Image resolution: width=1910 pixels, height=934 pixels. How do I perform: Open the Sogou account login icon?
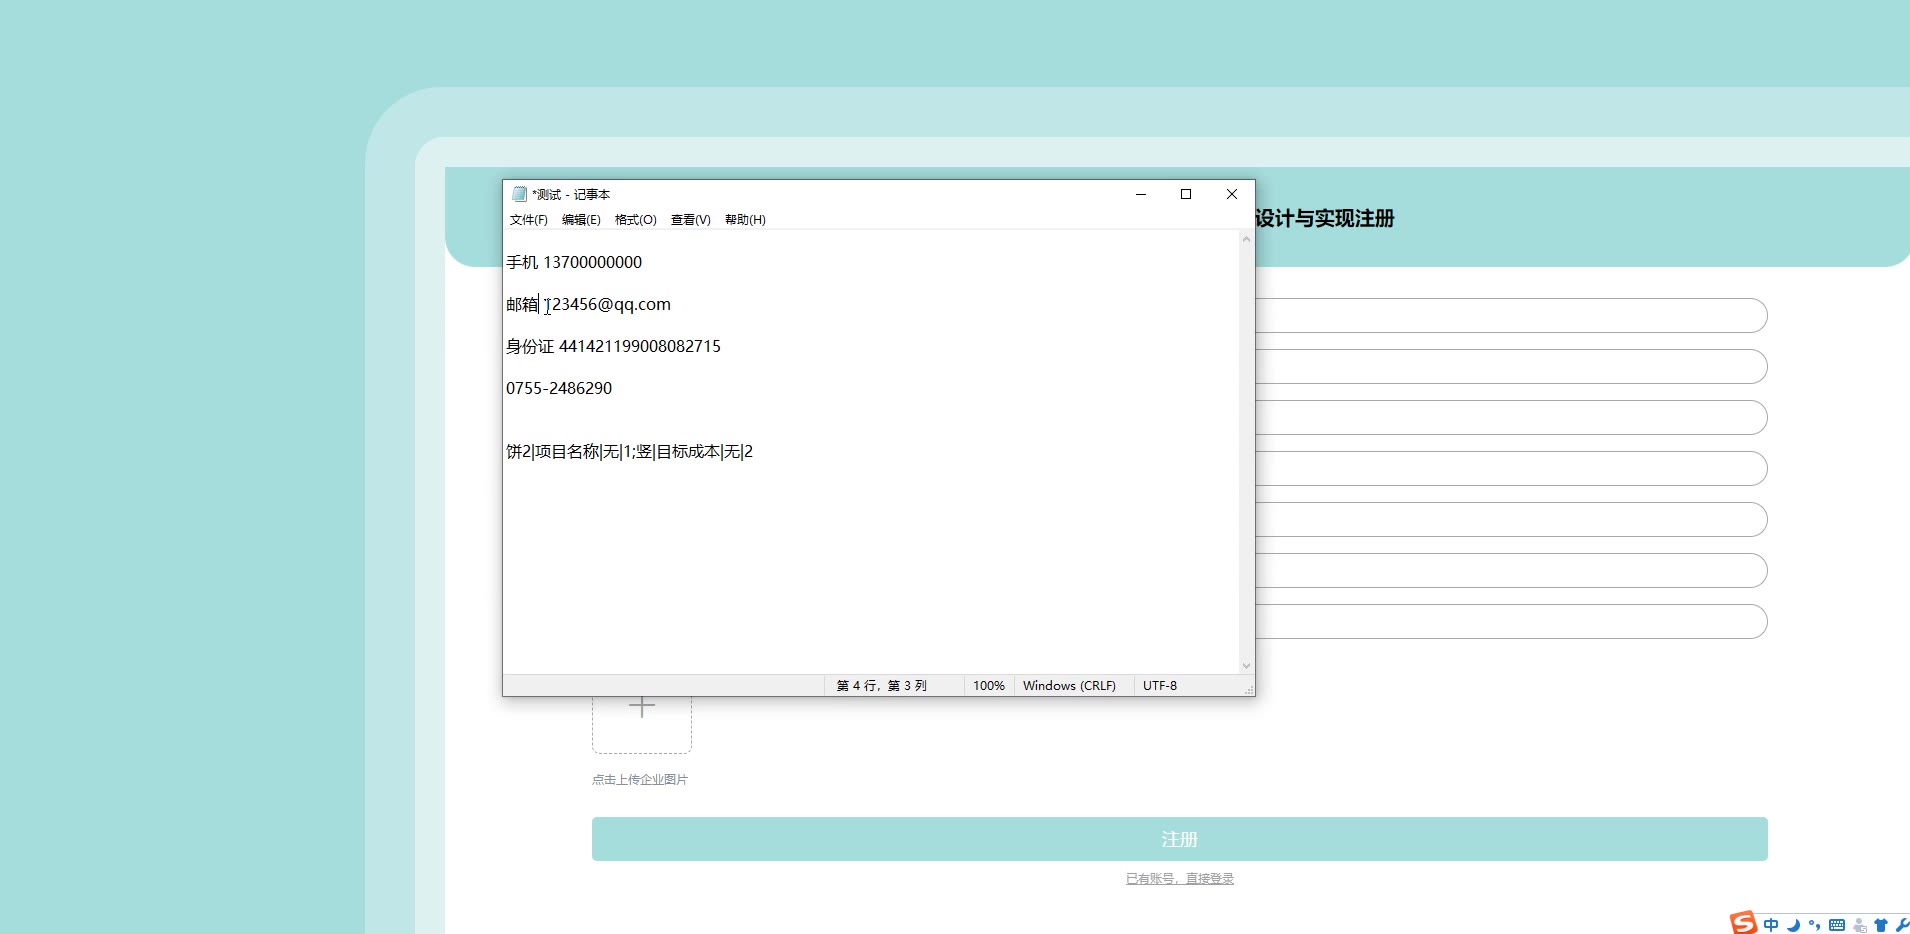pos(1859,925)
